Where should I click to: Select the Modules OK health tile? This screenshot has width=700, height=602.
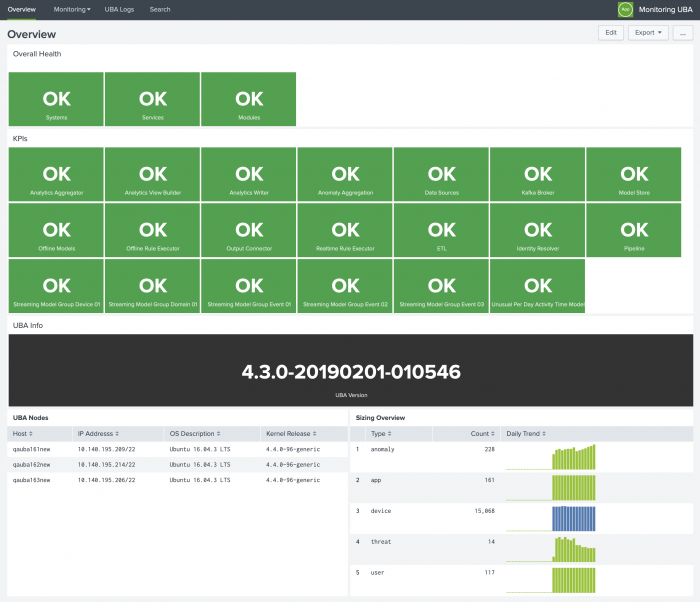click(249, 99)
